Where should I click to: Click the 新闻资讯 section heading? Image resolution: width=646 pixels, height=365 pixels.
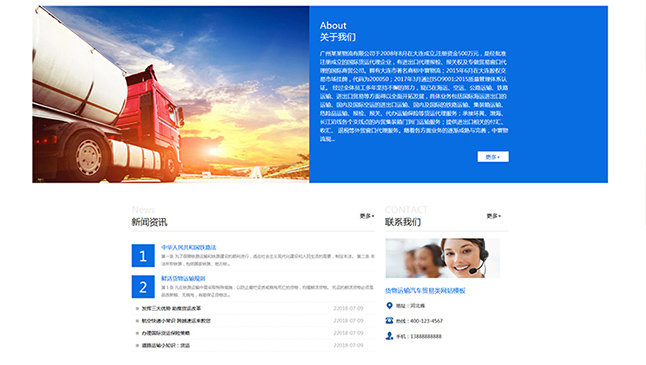coord(149,222)
